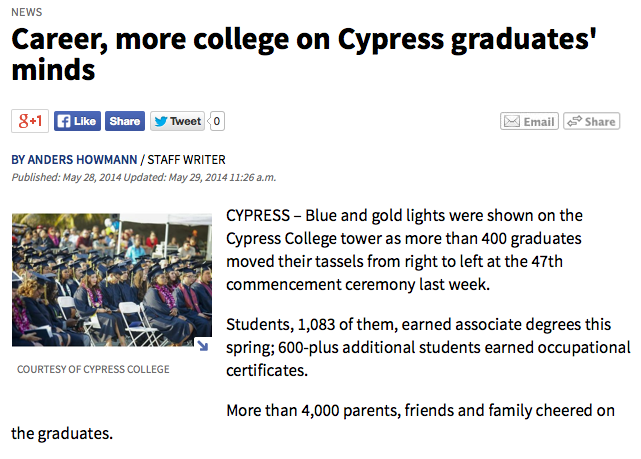
Task: Click the Courtesy of Cypress College caption
Action: point(93,369)
